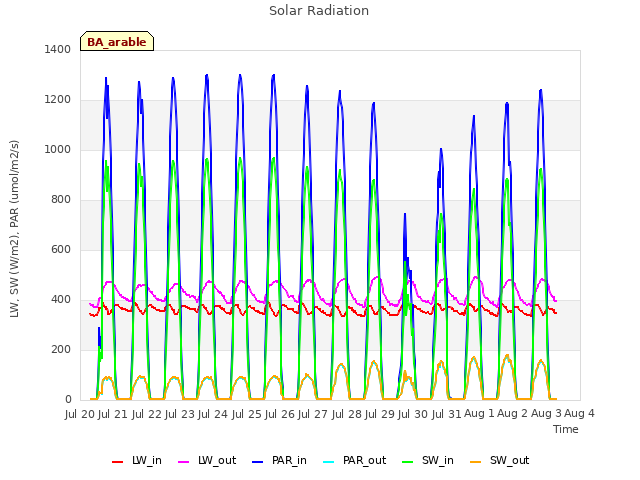The image size is (640, 480).
Task: Select the LW_out legend label
Action: (x=217, y=460)
